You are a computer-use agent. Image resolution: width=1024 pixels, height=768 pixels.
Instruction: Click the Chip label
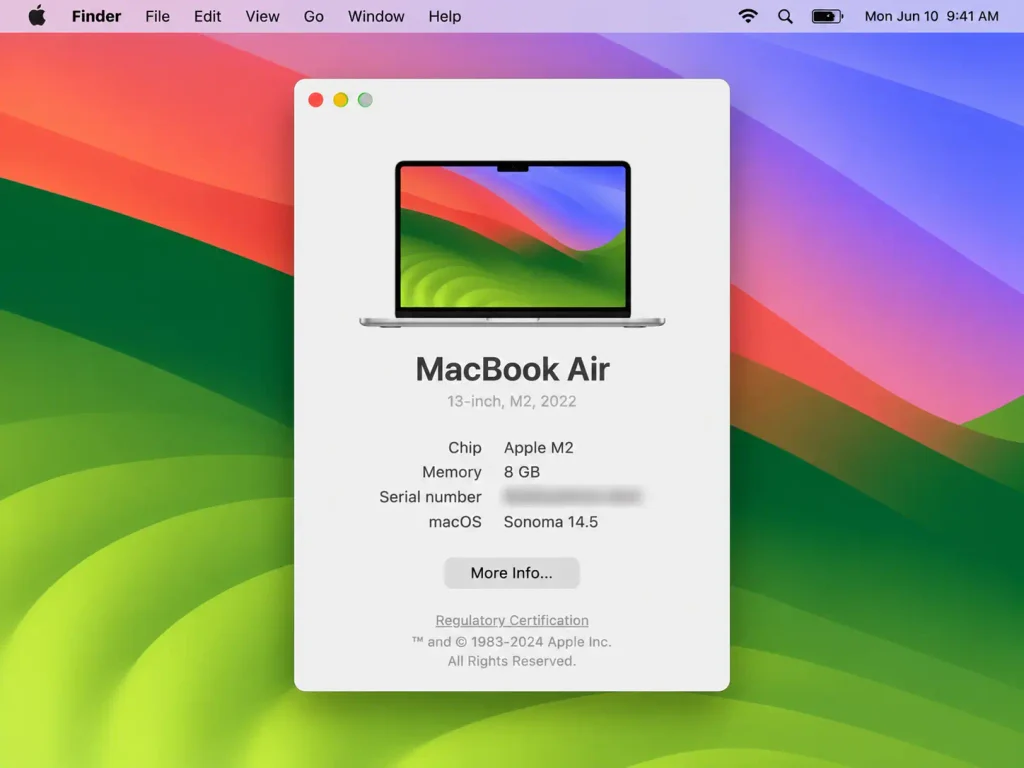click(464, 447)
